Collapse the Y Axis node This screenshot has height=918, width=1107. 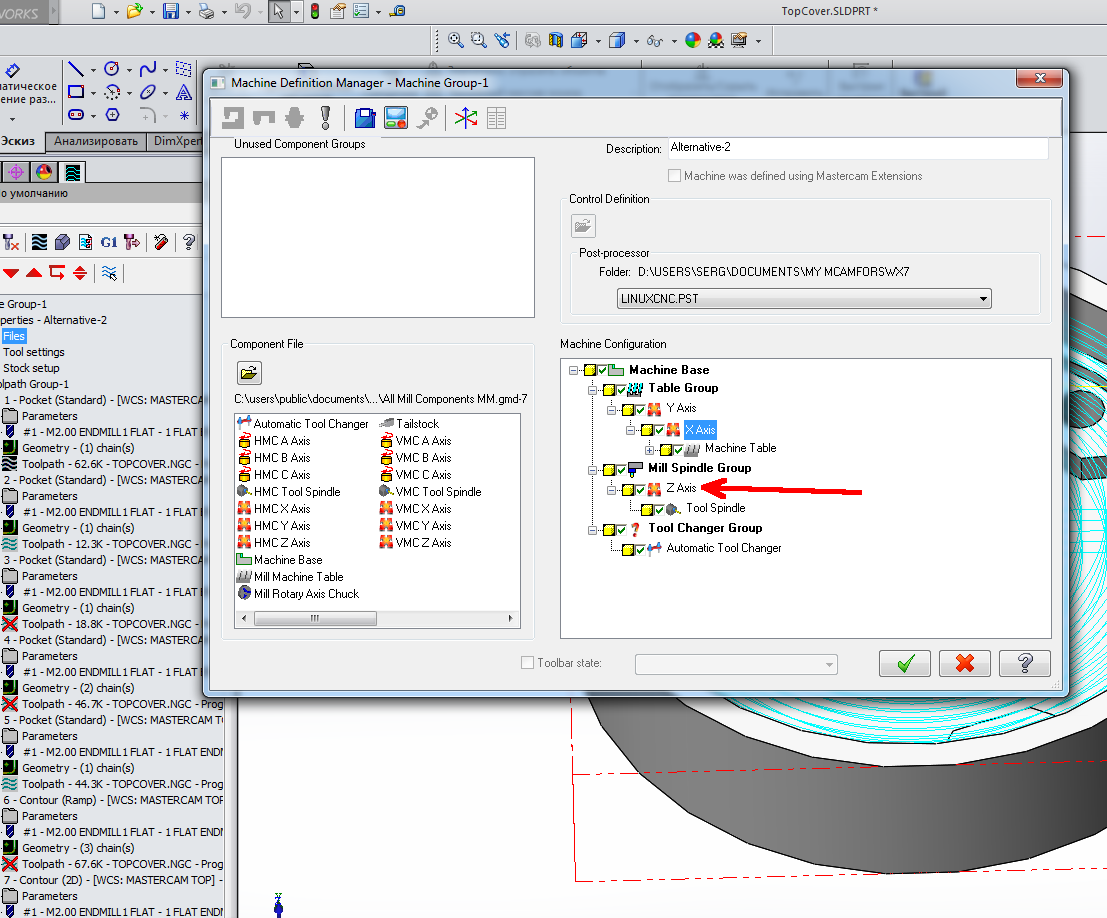point(611,410)
